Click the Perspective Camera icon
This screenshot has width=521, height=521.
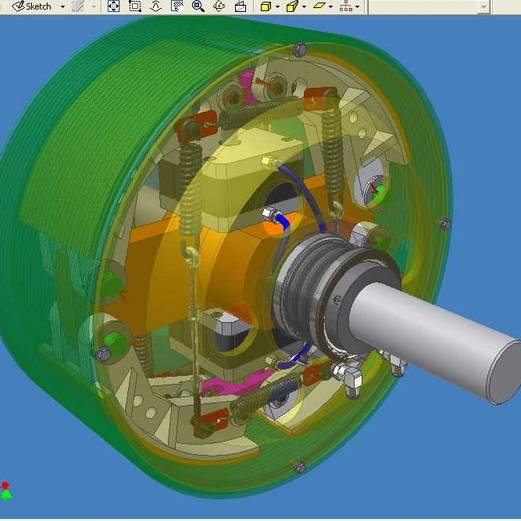[x=292, y=6]
